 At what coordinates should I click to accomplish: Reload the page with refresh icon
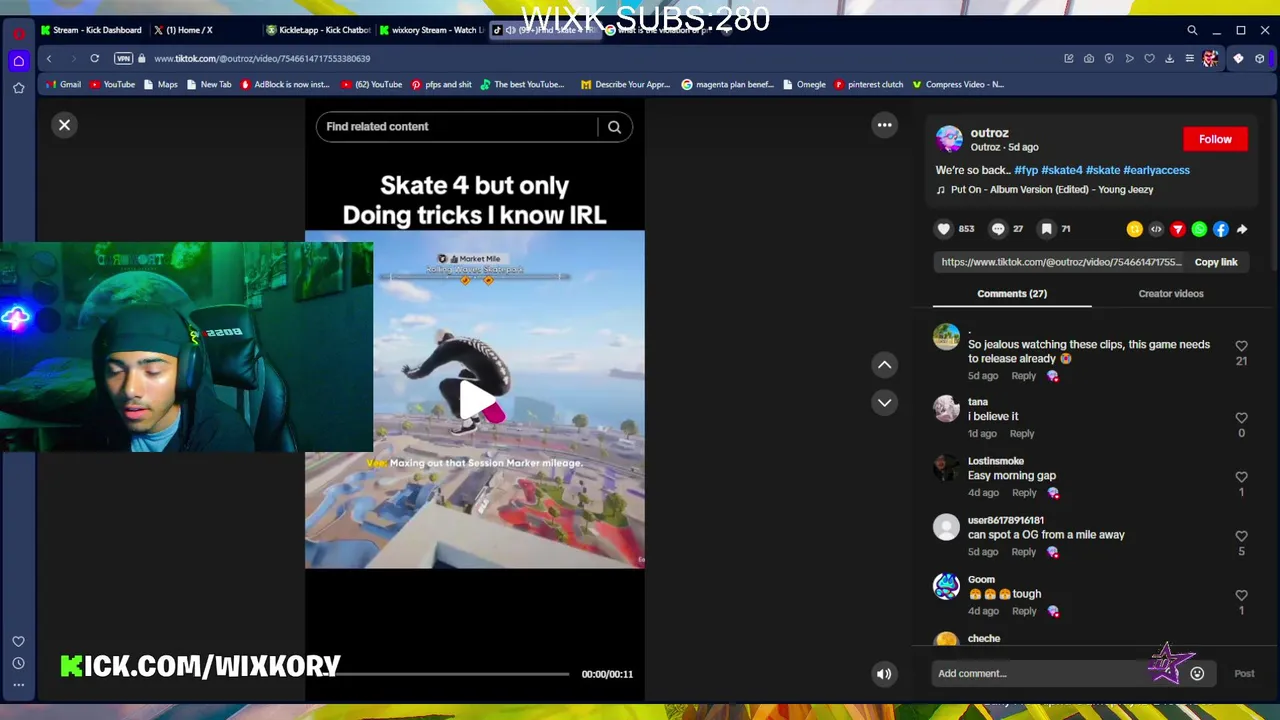[94, 59]
